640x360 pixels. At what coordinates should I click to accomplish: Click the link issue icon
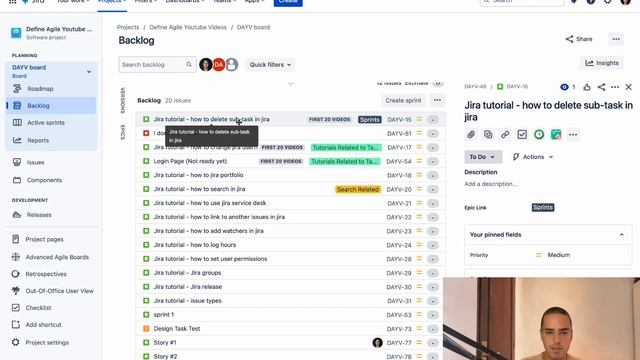click(x=505, y=134)
